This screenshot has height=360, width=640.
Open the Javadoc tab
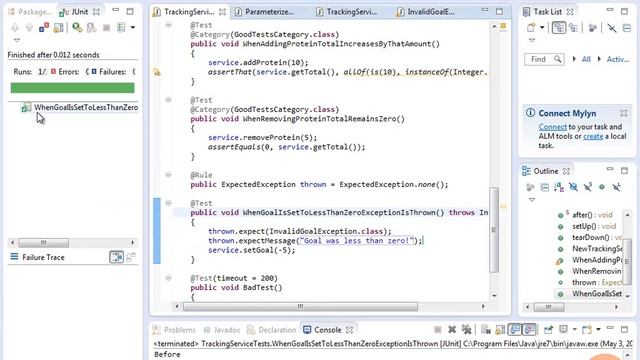222,330
